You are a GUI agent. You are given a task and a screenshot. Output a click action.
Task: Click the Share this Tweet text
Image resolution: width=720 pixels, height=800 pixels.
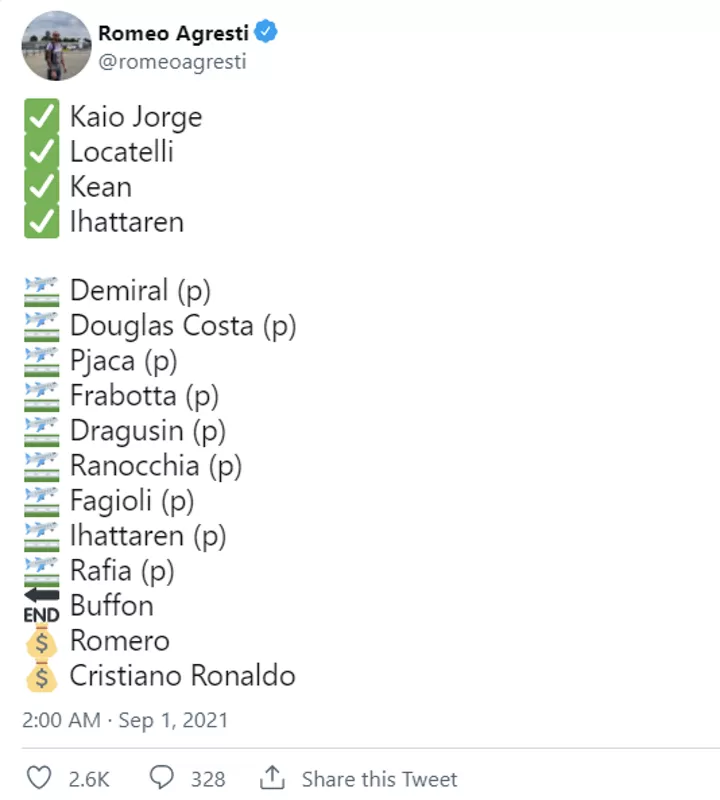[379, 779]
